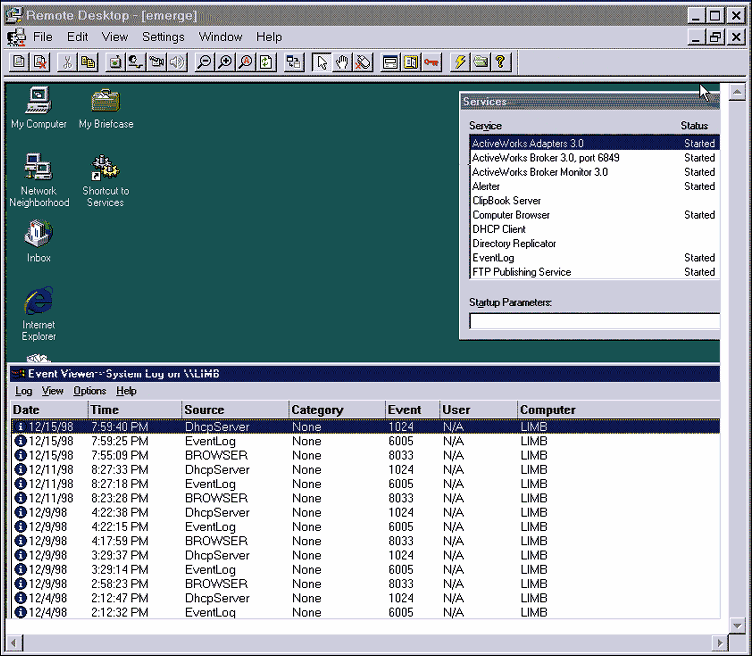Select the FTP Publishing Service entry
Viewport: 752px width, 656px height.
click(595, 272)
